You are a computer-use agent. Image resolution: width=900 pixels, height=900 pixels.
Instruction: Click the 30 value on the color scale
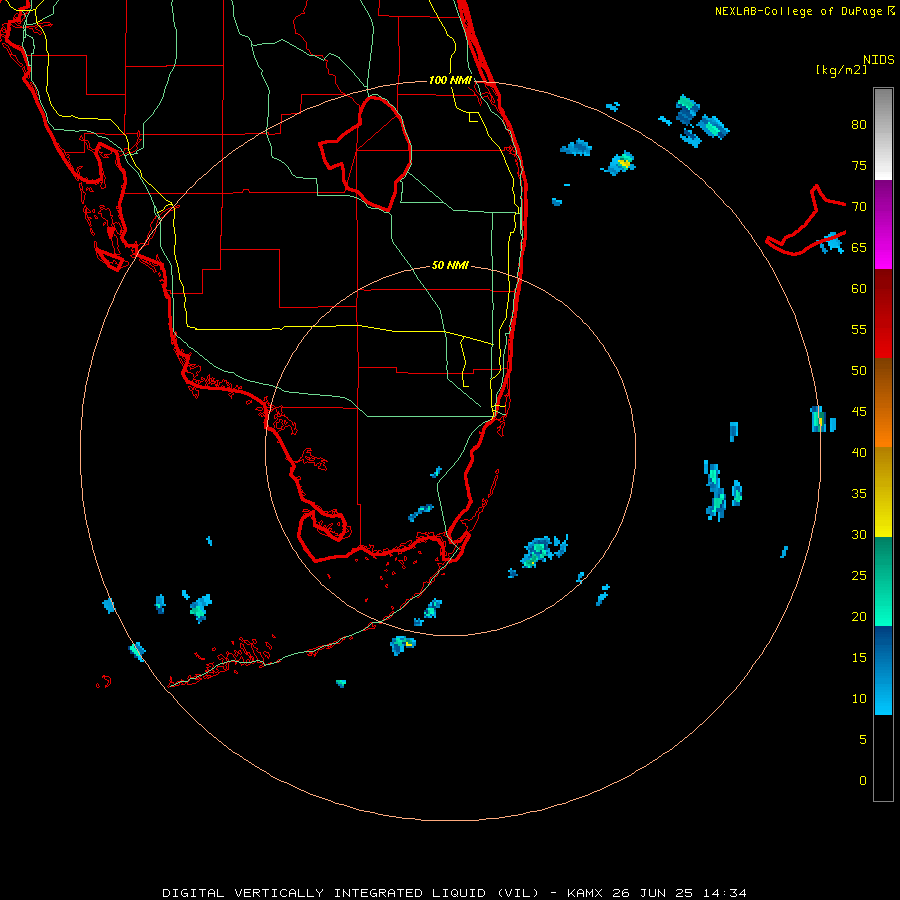[x=859, y=534]
